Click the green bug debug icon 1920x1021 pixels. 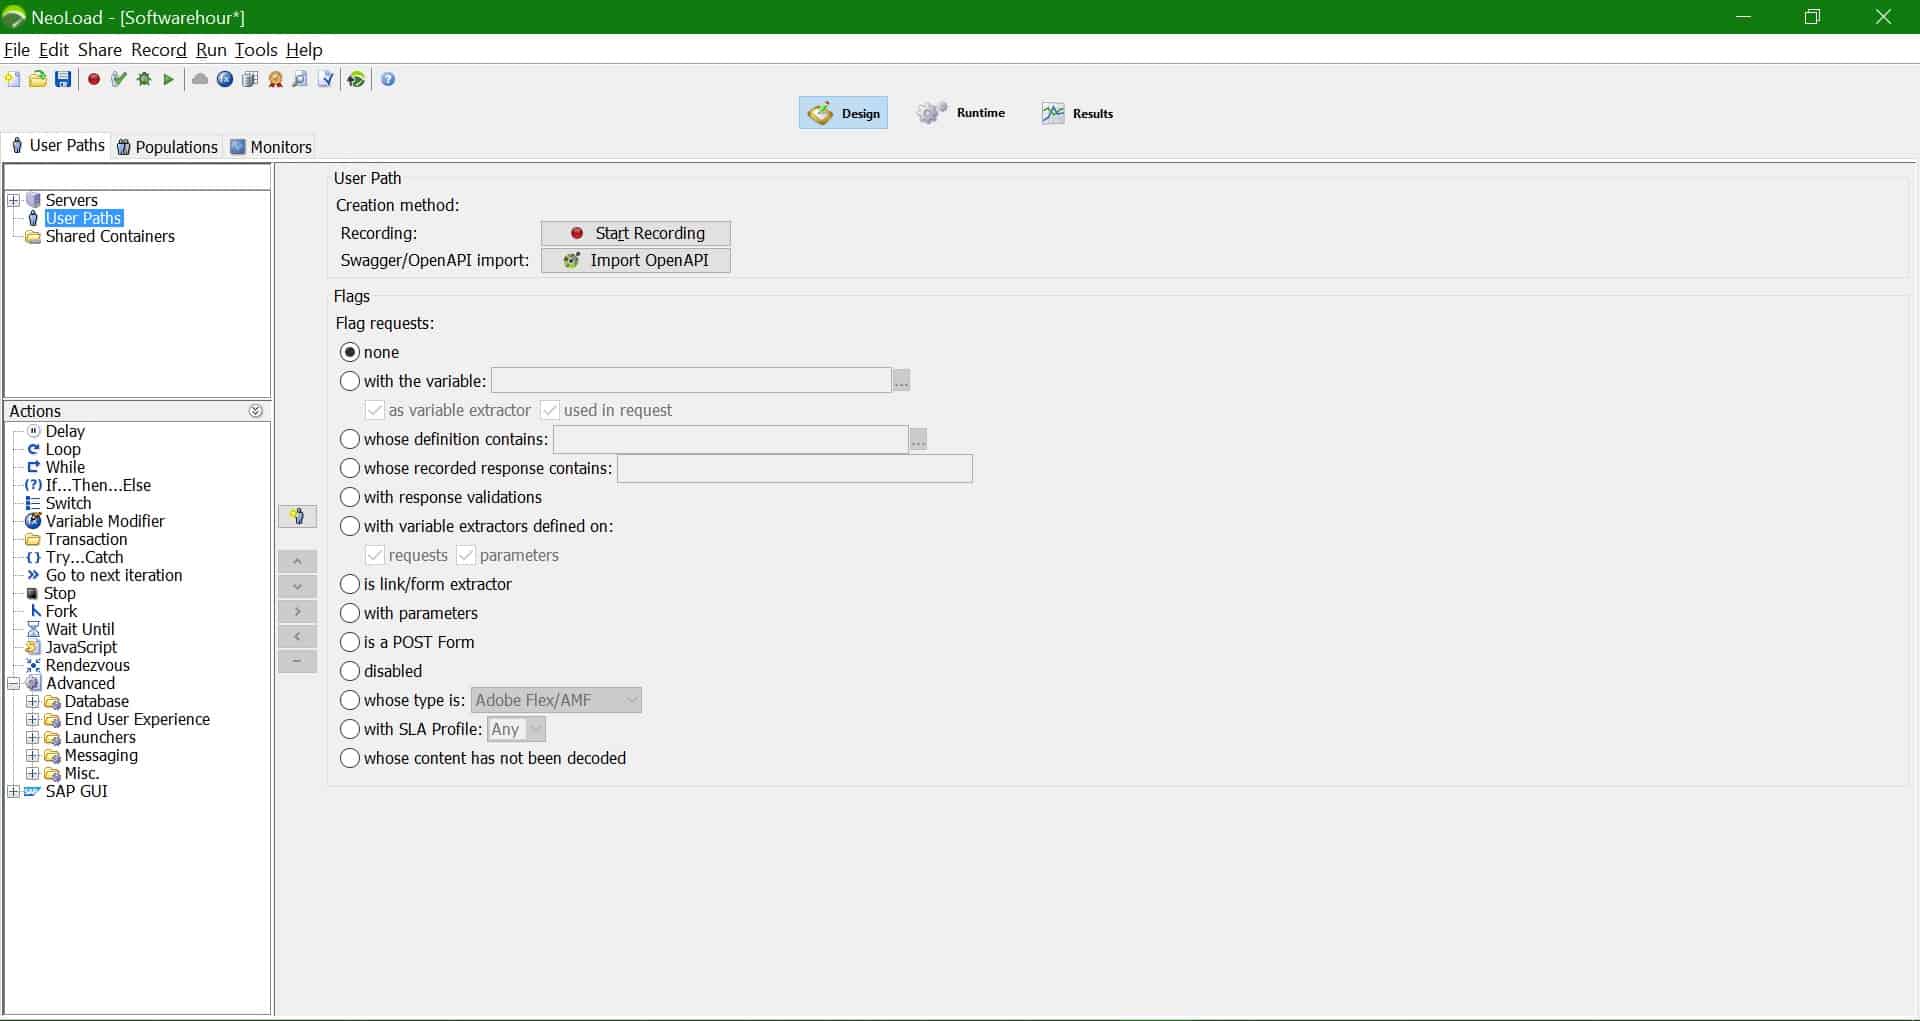(144, 80)
